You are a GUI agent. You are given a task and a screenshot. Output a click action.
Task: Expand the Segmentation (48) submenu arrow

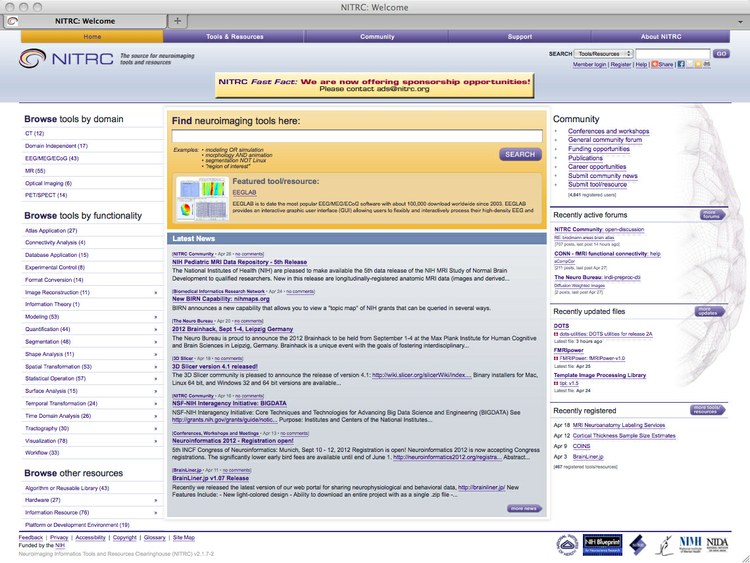click(x=155, y=342)
